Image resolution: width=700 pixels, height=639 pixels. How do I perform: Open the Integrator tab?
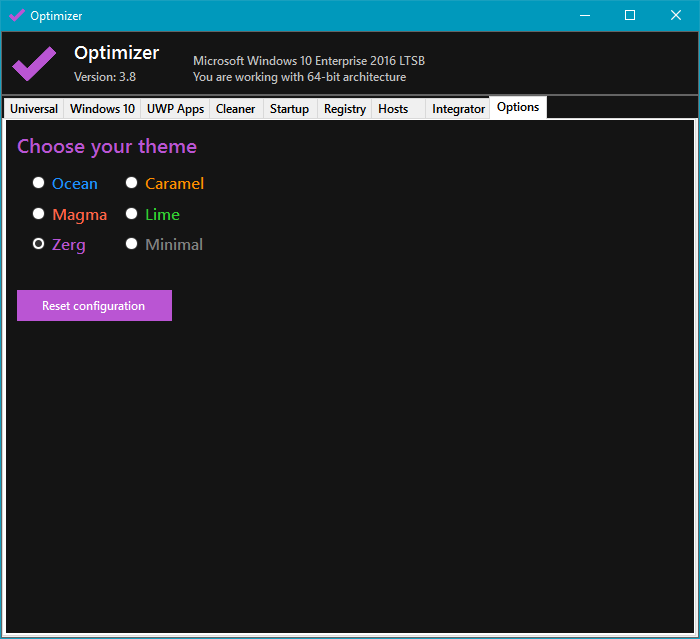(458, 109)
